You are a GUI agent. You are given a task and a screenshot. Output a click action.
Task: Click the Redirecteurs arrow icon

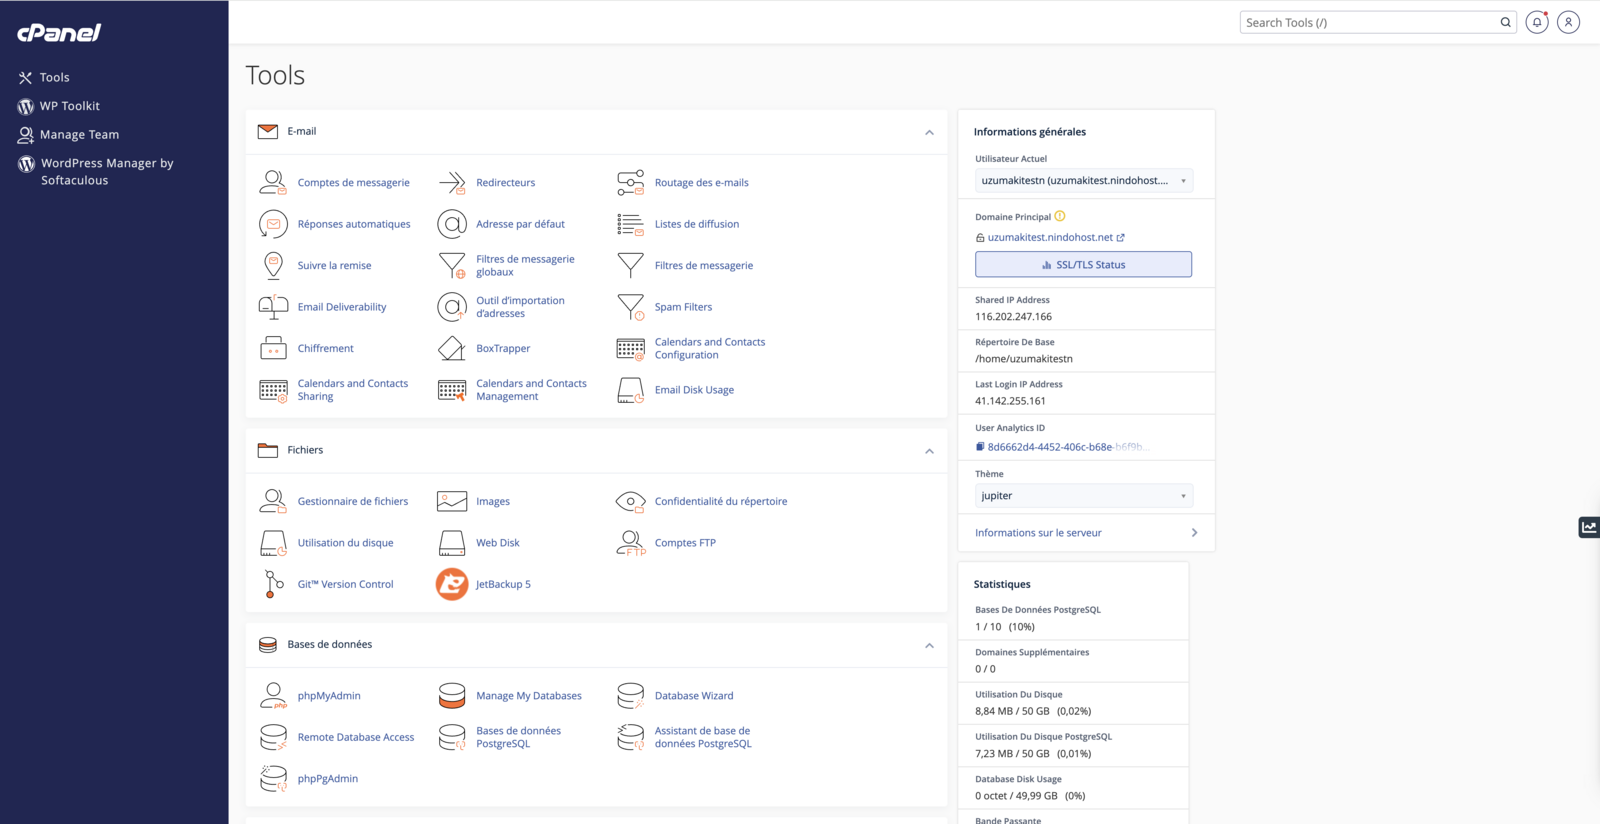pos(452,182)
